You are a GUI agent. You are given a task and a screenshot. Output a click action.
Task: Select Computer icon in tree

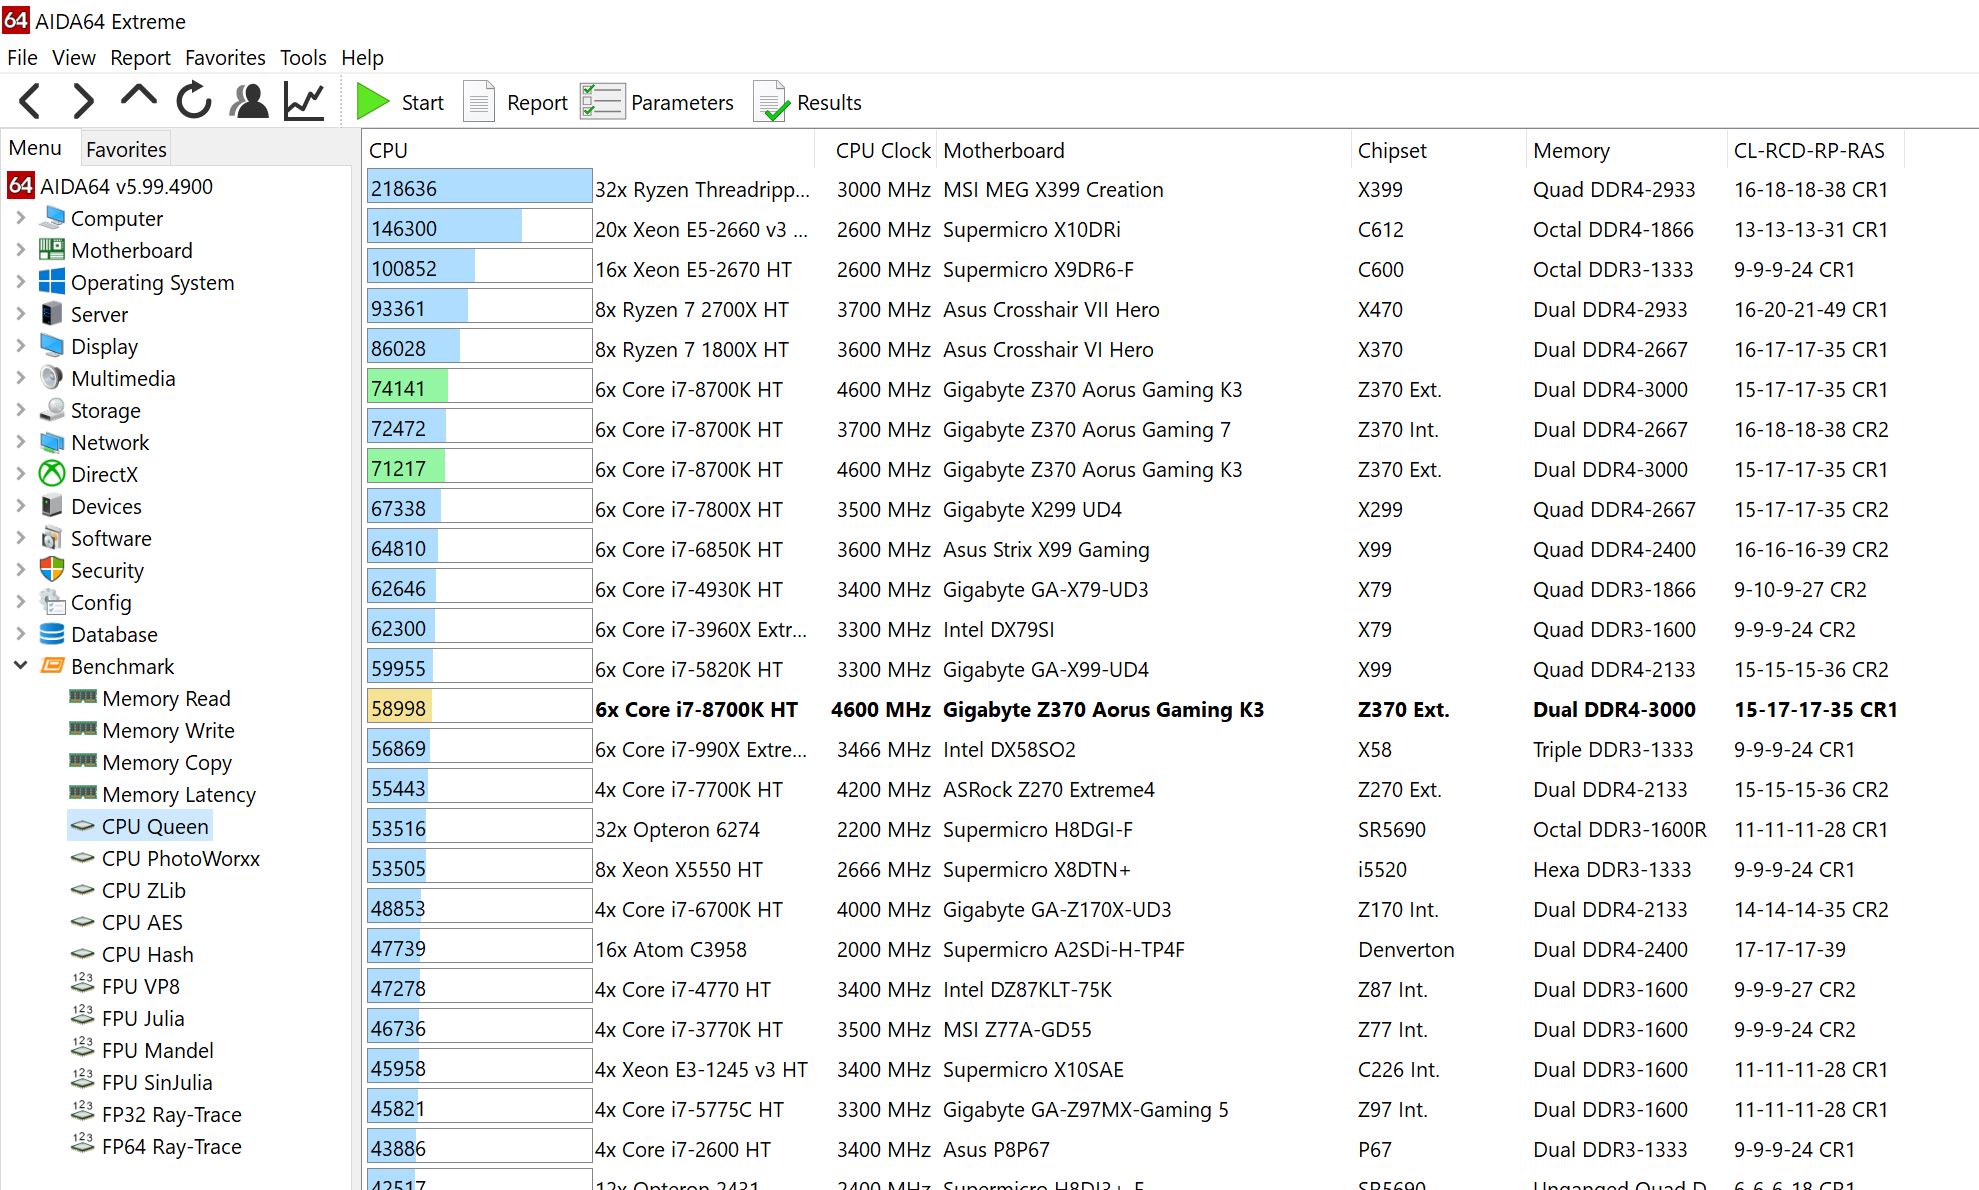[x=52, y=218]
